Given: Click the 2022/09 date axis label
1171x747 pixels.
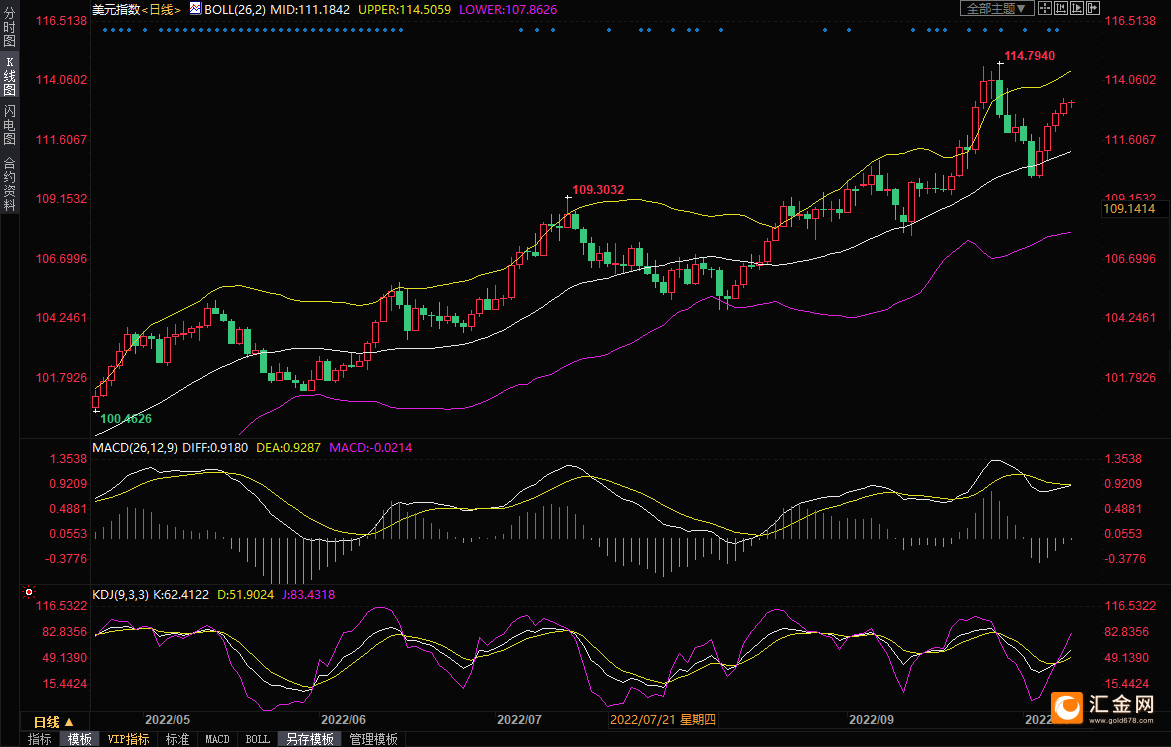Looking at the screenshot, I should (872, 719).
